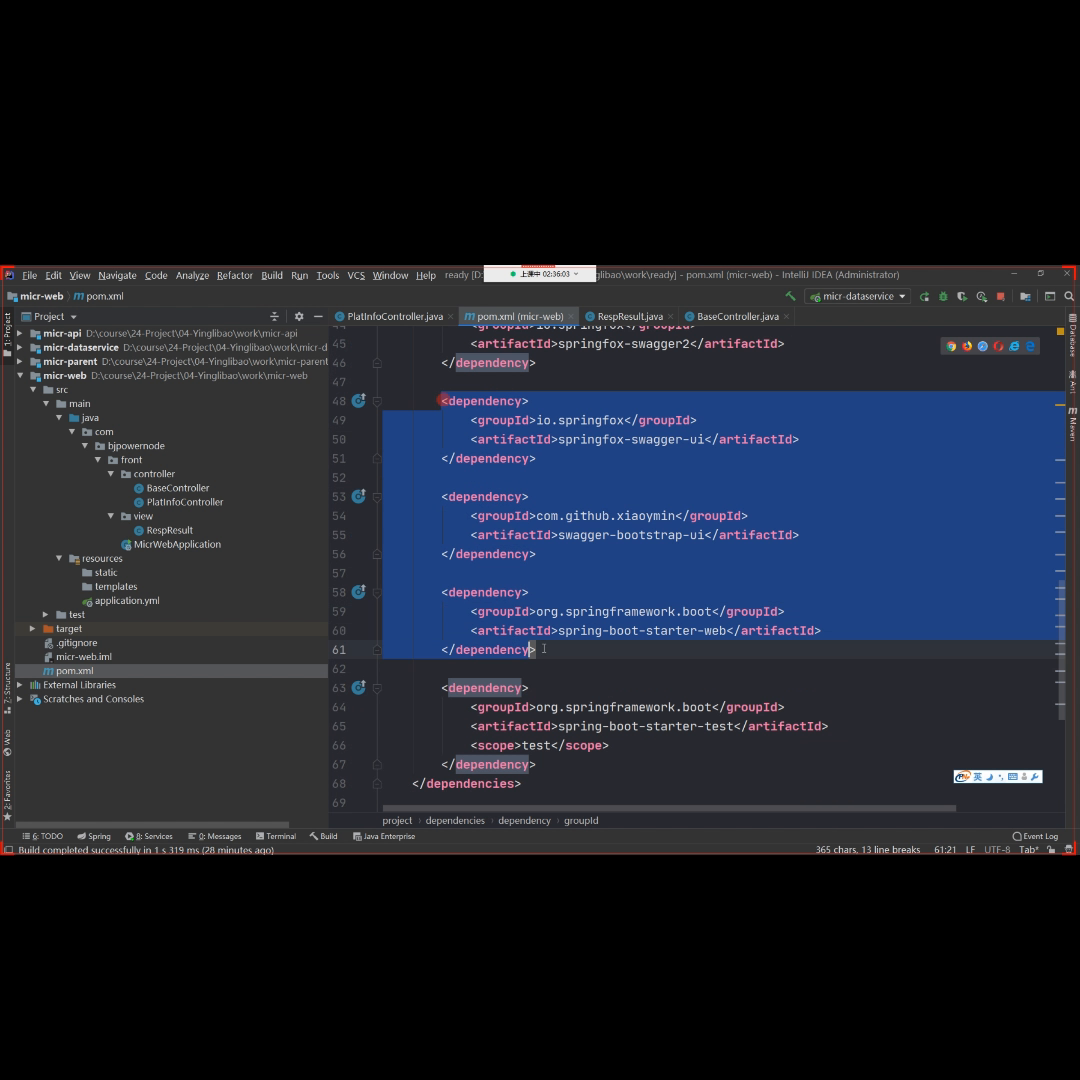
Task: Toggle the Database side panel
Action: 1072,336
